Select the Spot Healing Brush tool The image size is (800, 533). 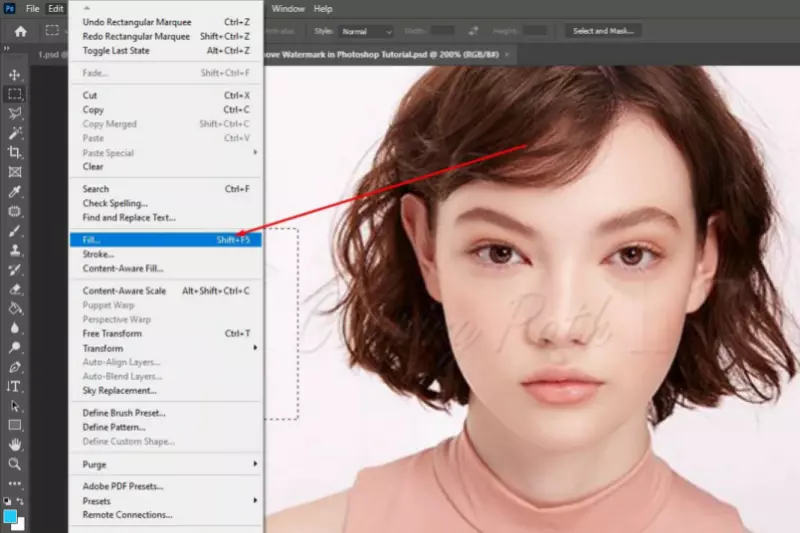[14, 211]
